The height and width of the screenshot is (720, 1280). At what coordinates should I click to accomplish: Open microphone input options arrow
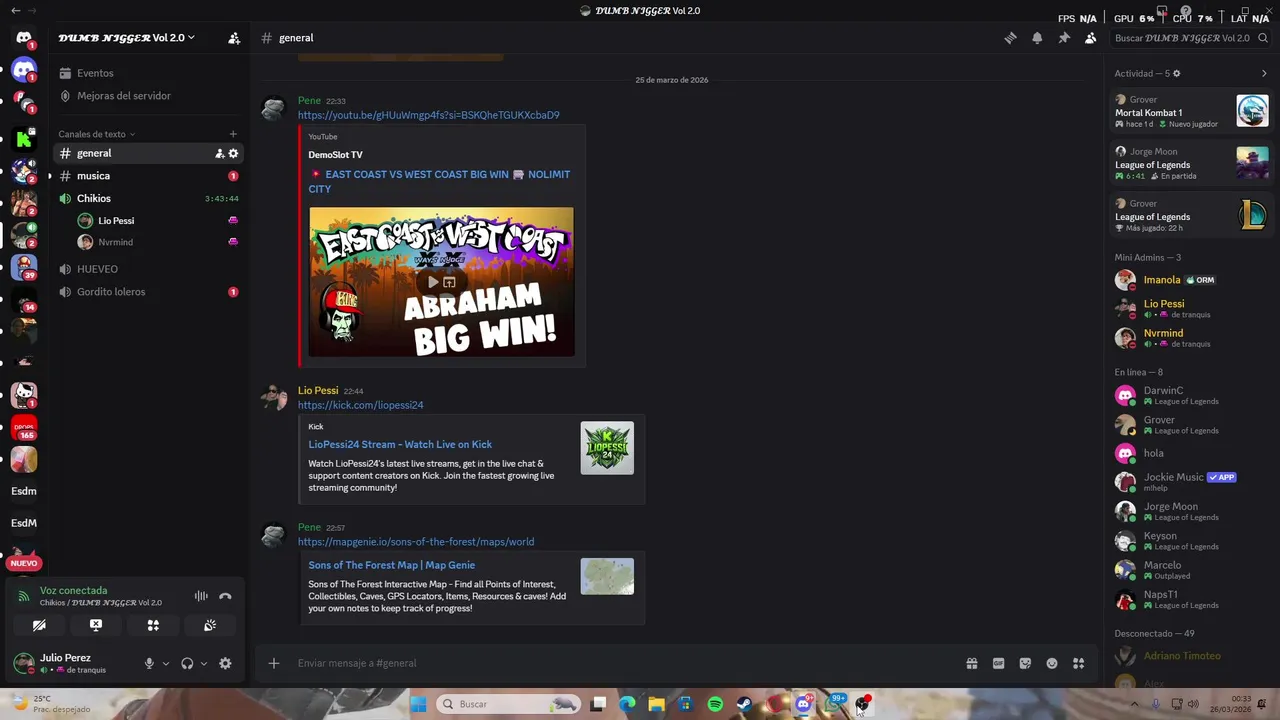tap(166, 663)
